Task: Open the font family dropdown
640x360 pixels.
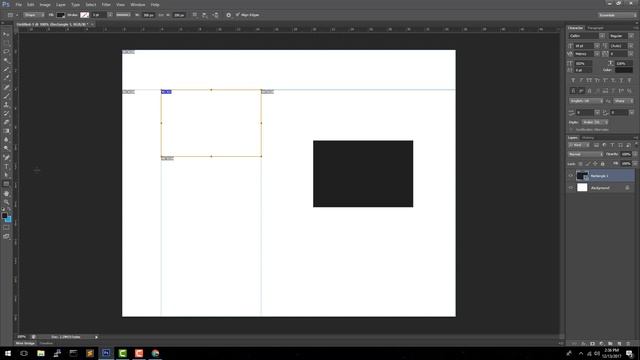Action: [587, 36]
